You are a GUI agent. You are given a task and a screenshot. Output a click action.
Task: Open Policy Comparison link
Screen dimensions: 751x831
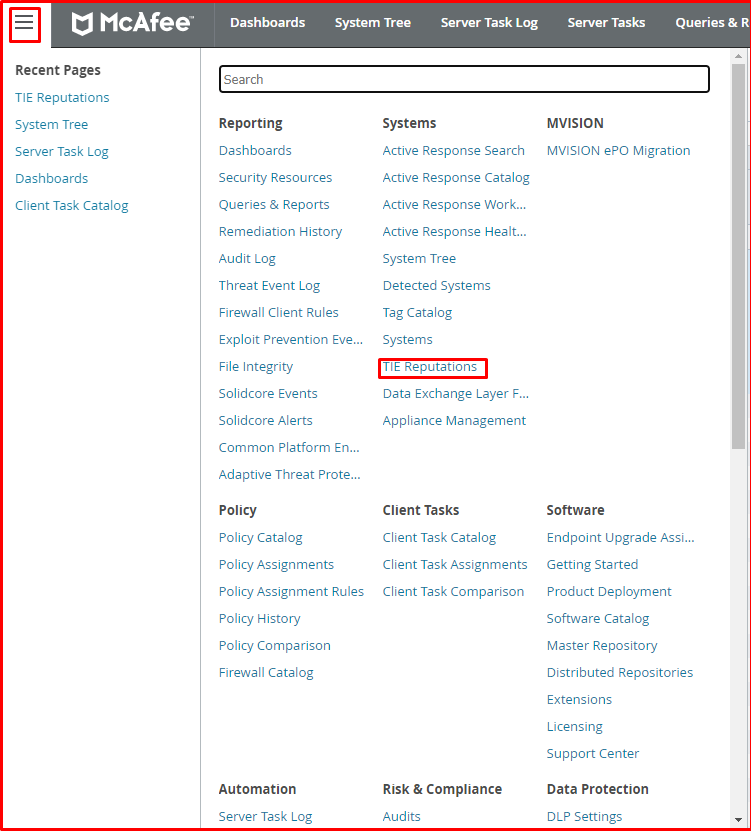coord(275,646)
